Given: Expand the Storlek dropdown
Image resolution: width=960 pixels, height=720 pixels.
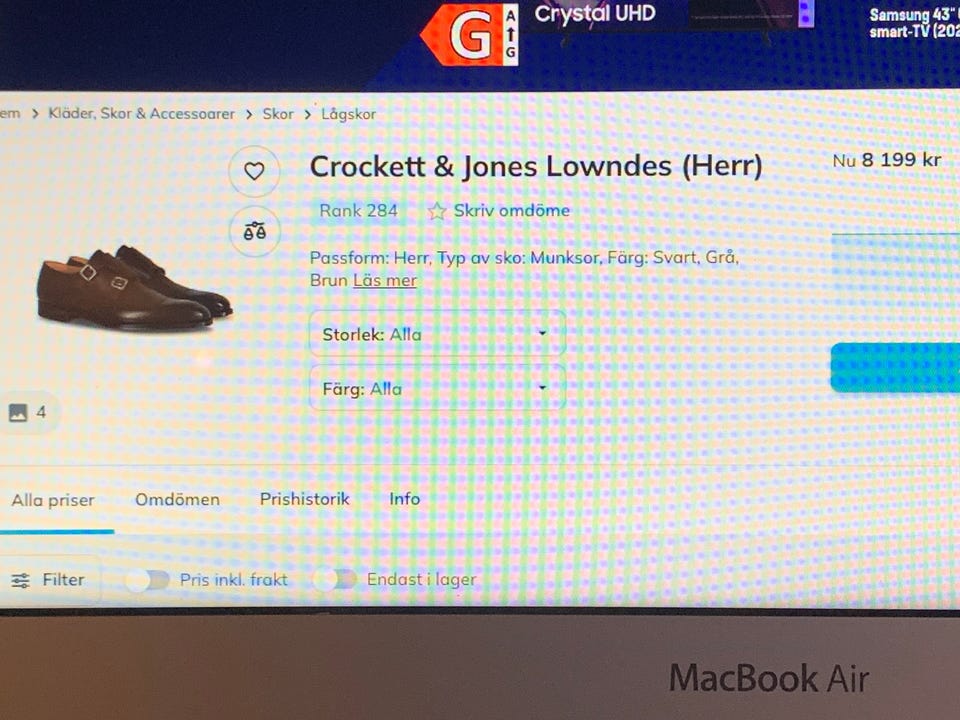Looking at the screenshot, I should tap(437, 334).
